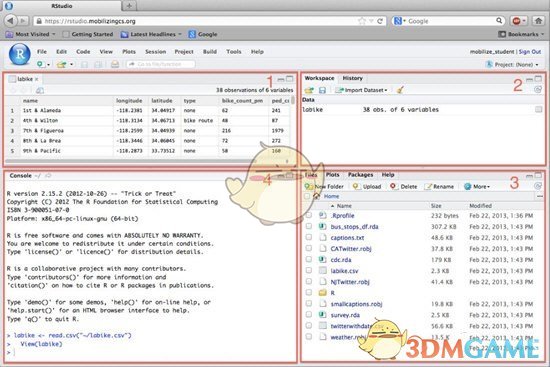Expand the open file recent files arrow

pos(71,65)
